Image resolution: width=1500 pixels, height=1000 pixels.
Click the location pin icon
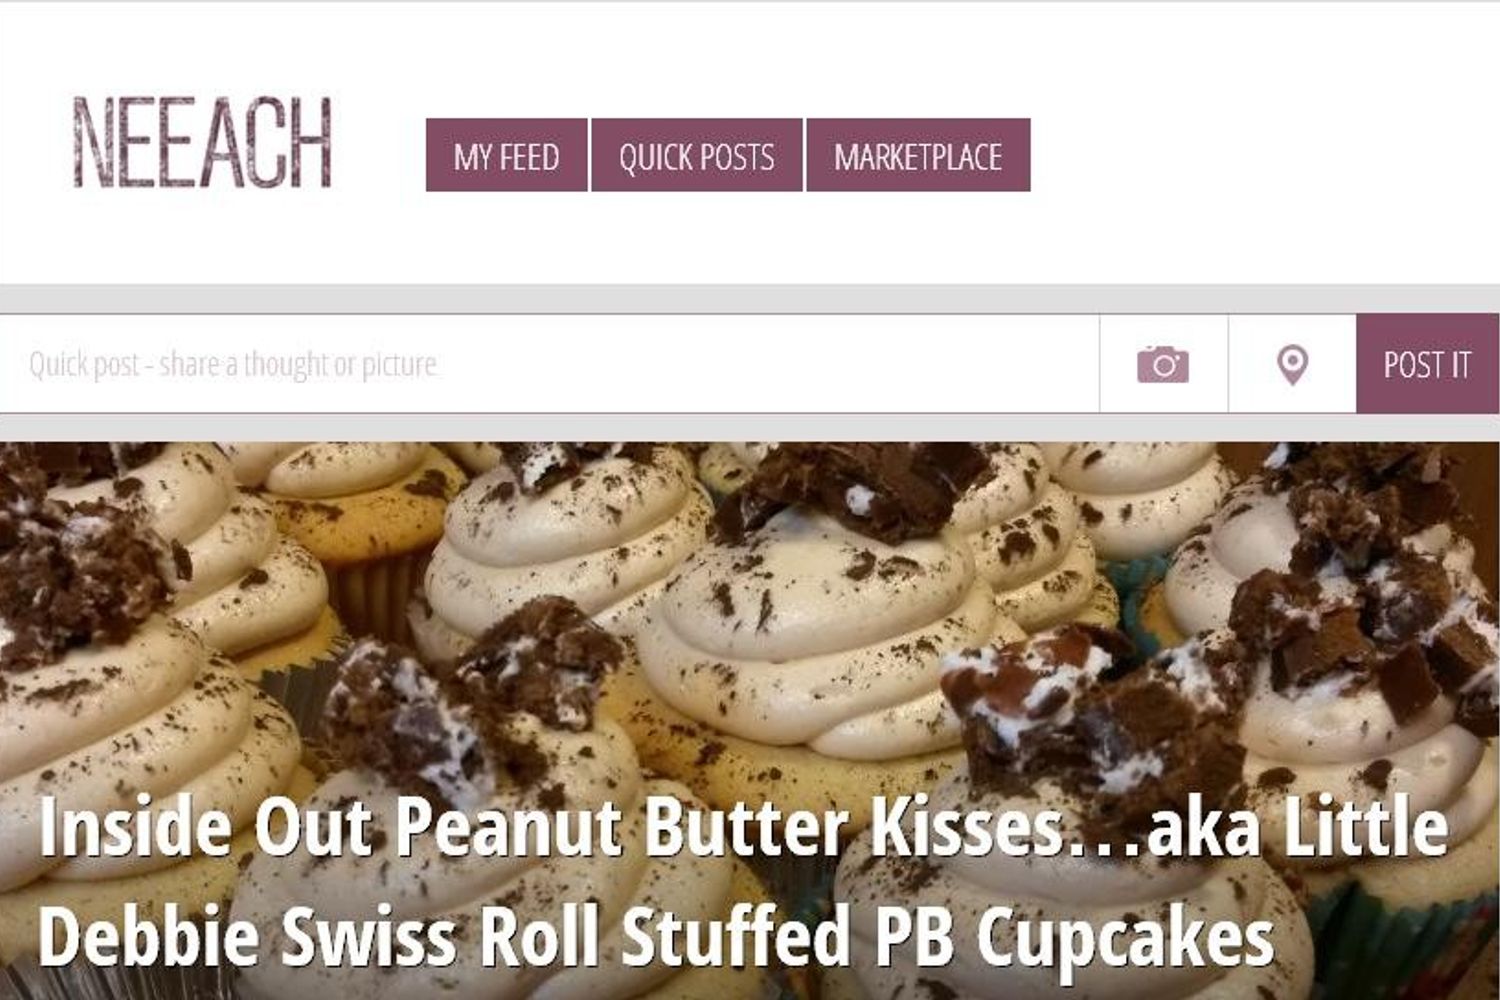tap(1292, 364)
